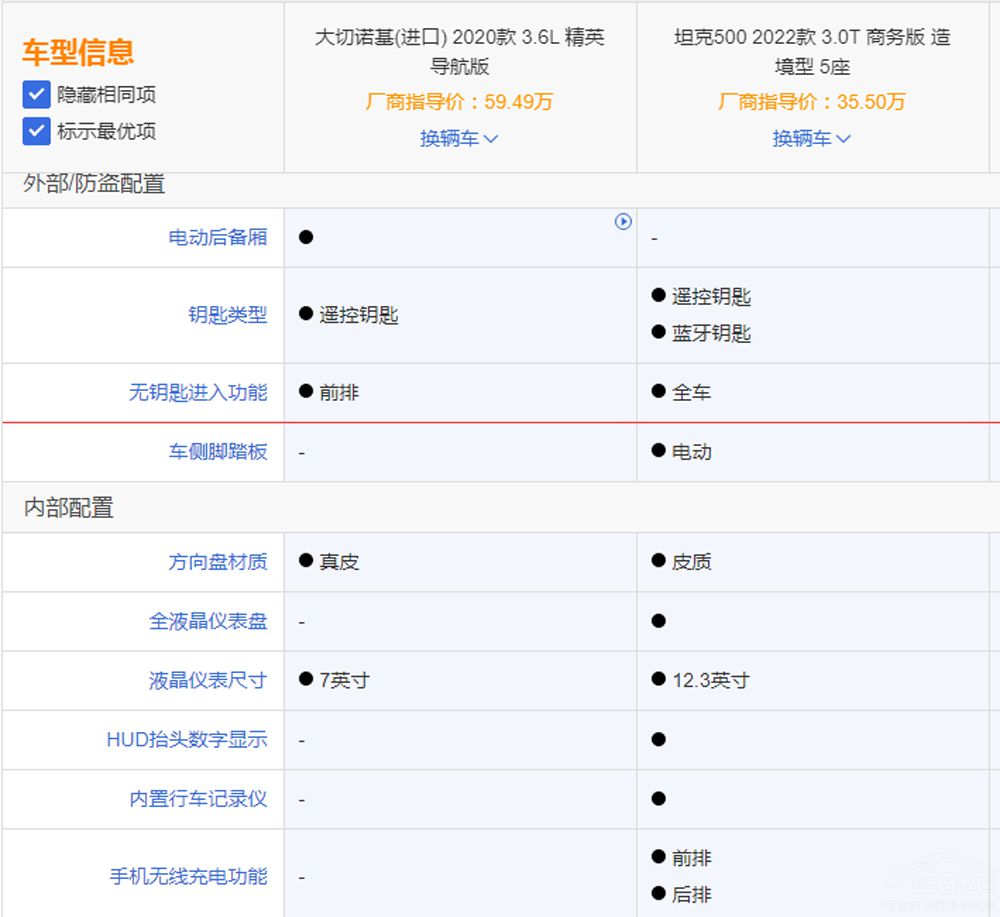Open the 液晶仪表尺寸 link
The width and height of the screenshot is (1000, 917).
tap(207, 680)
